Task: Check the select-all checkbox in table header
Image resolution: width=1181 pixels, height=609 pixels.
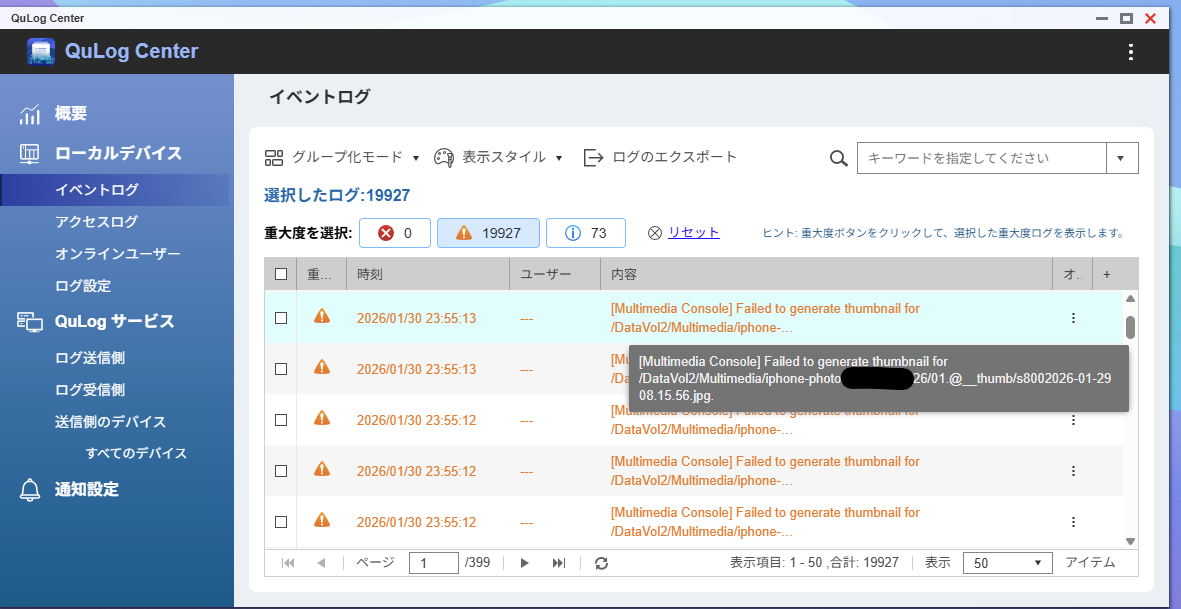Action: (281, 274)
